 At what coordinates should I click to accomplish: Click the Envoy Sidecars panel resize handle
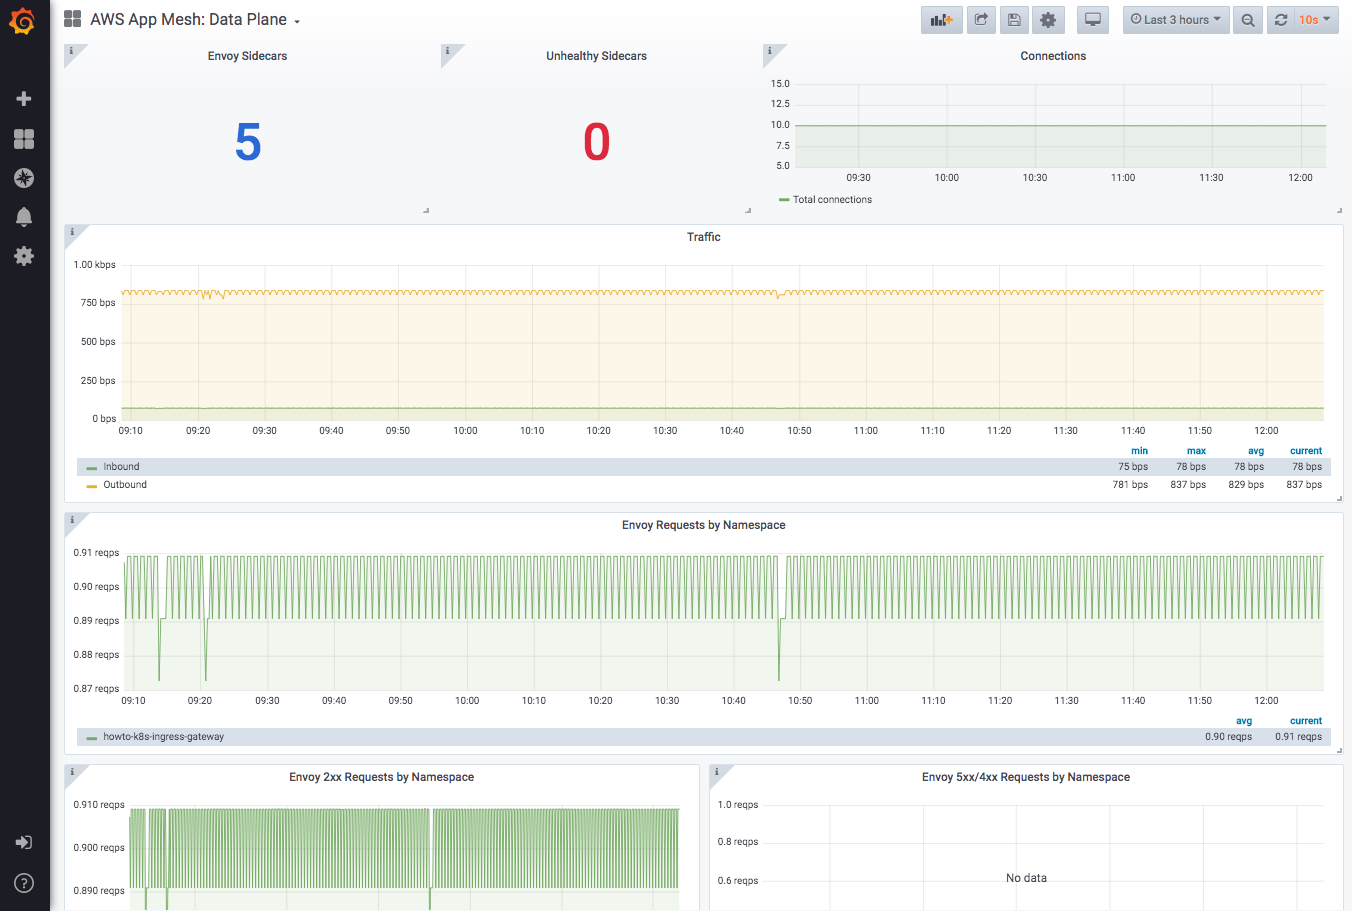tap(426, 210)
